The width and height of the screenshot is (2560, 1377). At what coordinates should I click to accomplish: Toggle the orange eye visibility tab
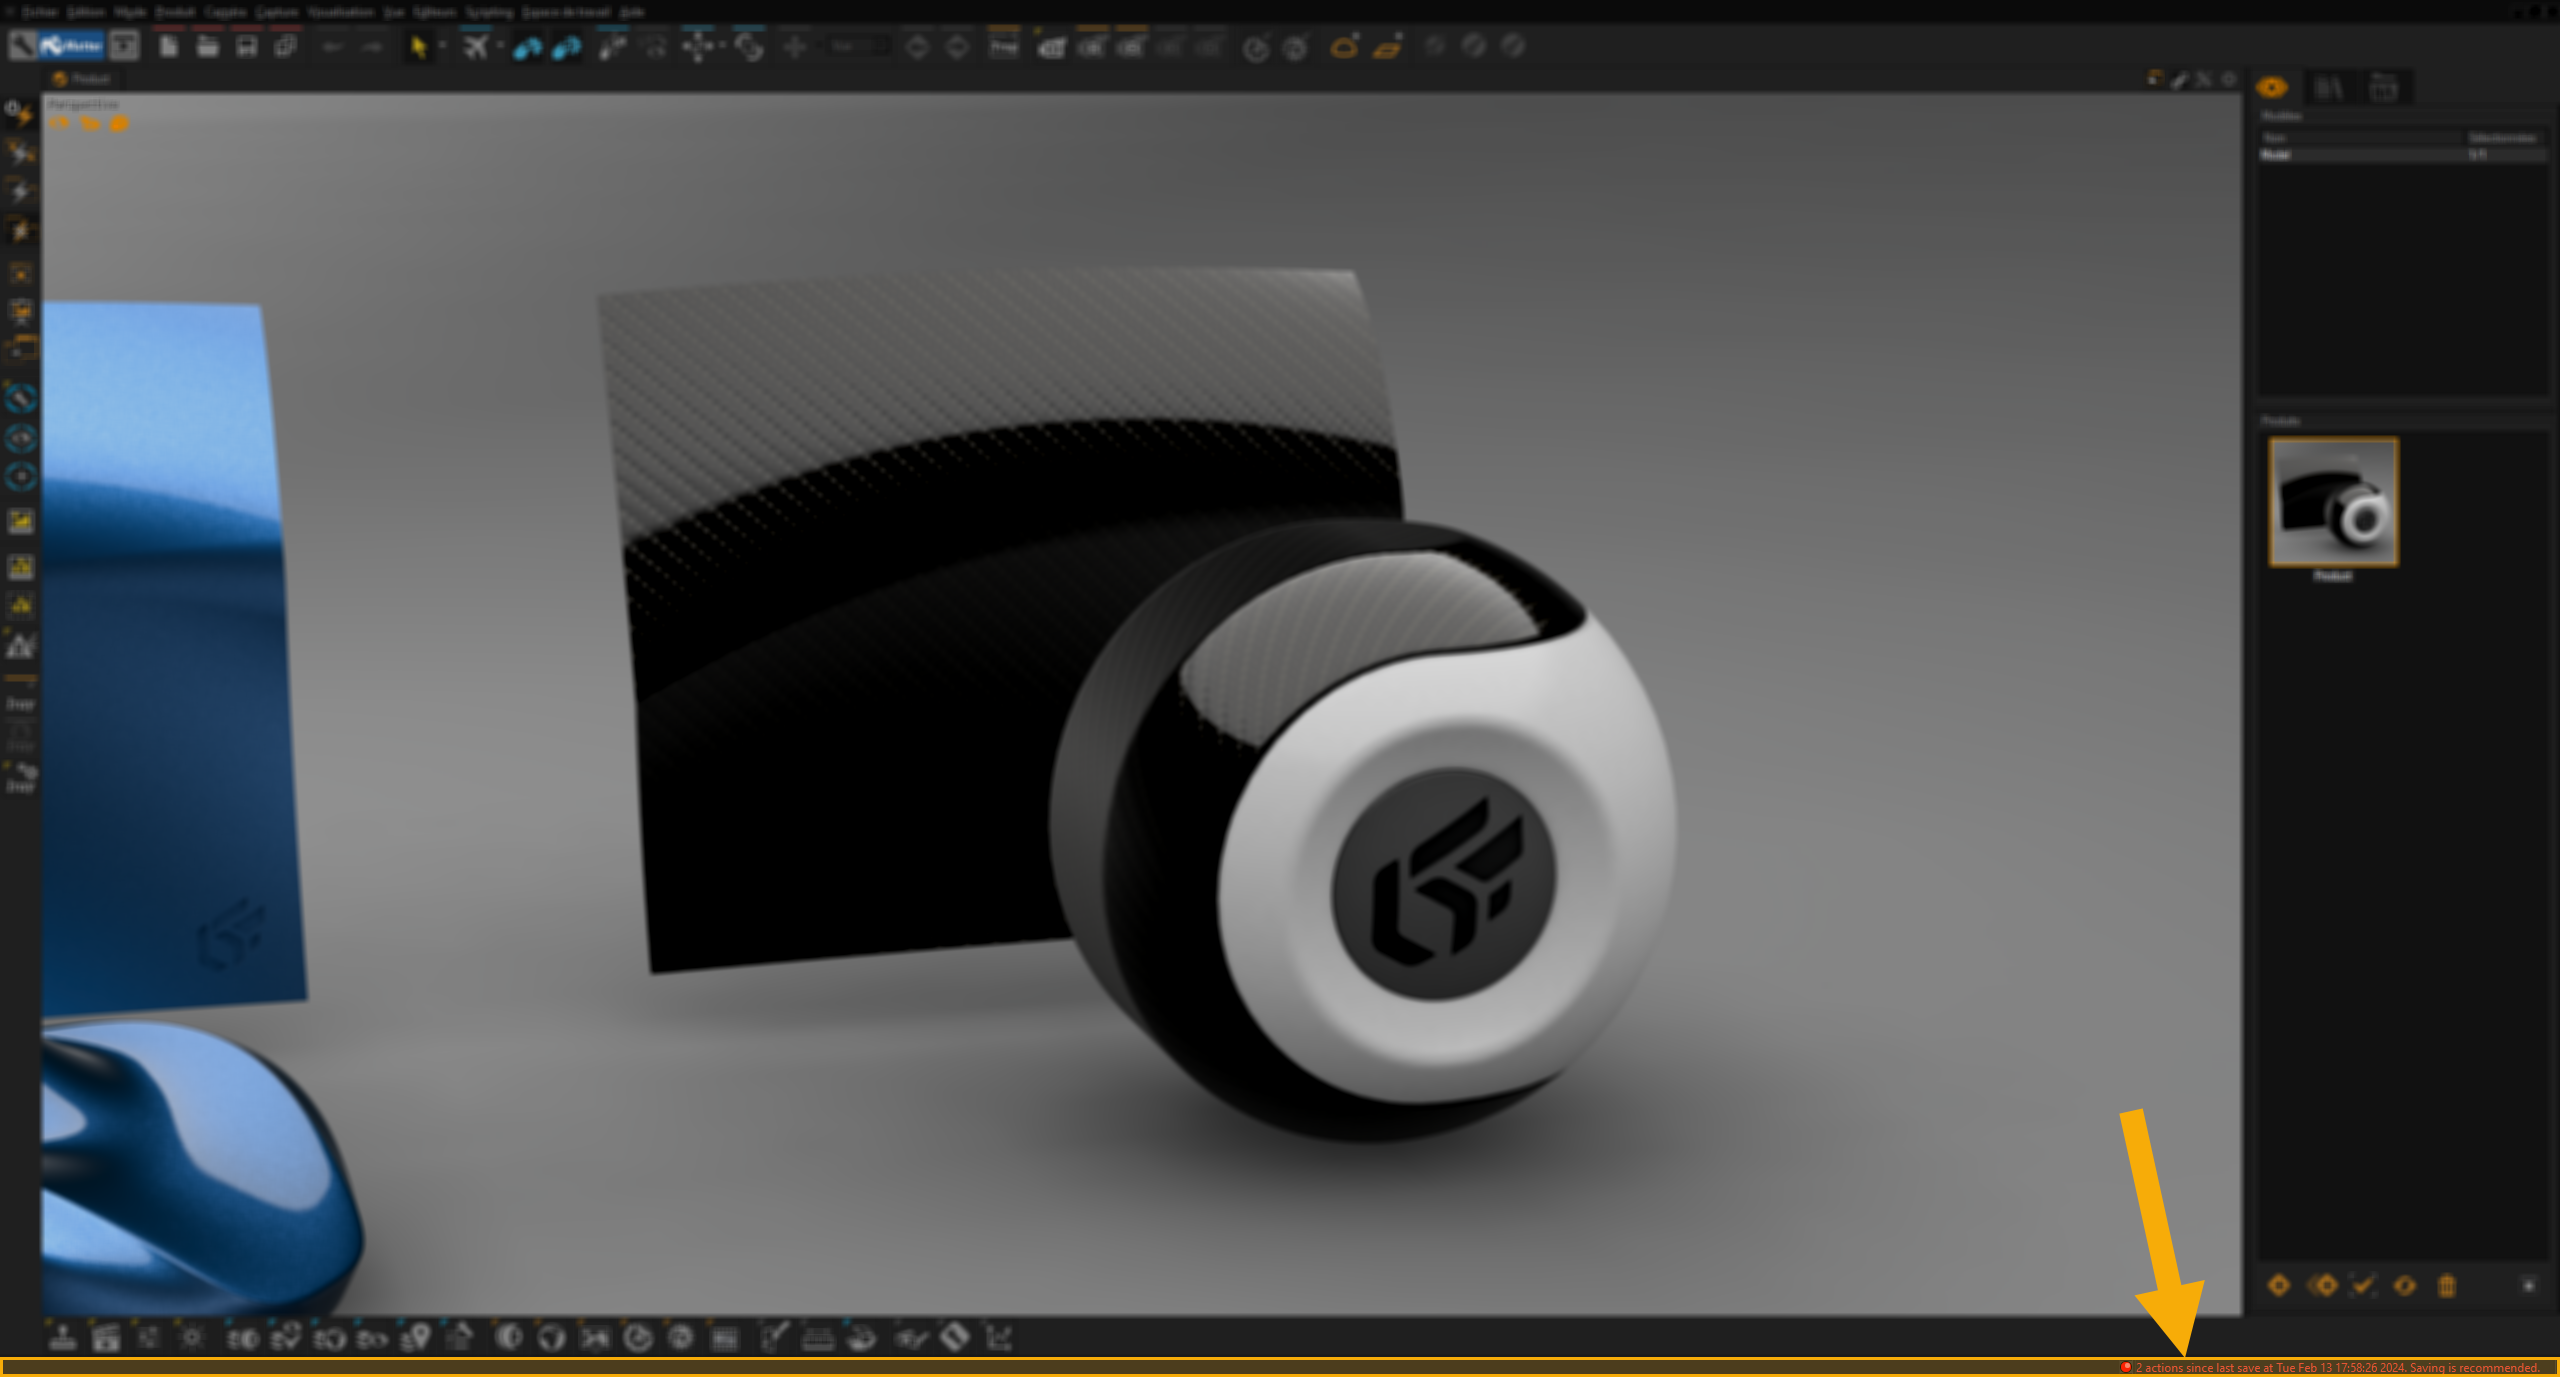(x=2272, y=88)
